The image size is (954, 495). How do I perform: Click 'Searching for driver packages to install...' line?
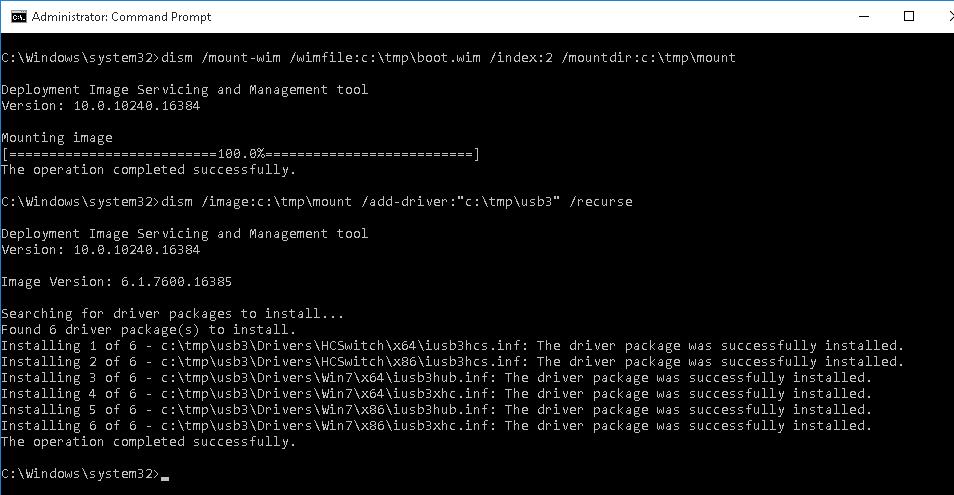pos(172,314)
